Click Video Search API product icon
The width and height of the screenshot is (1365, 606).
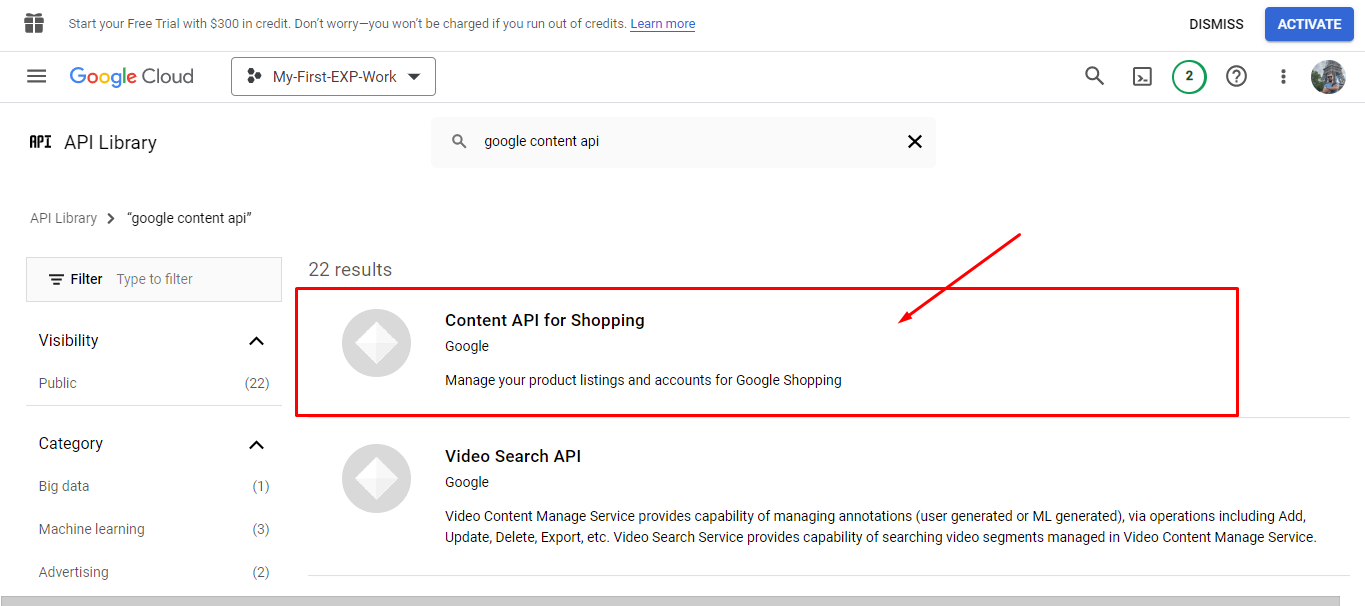376,479
